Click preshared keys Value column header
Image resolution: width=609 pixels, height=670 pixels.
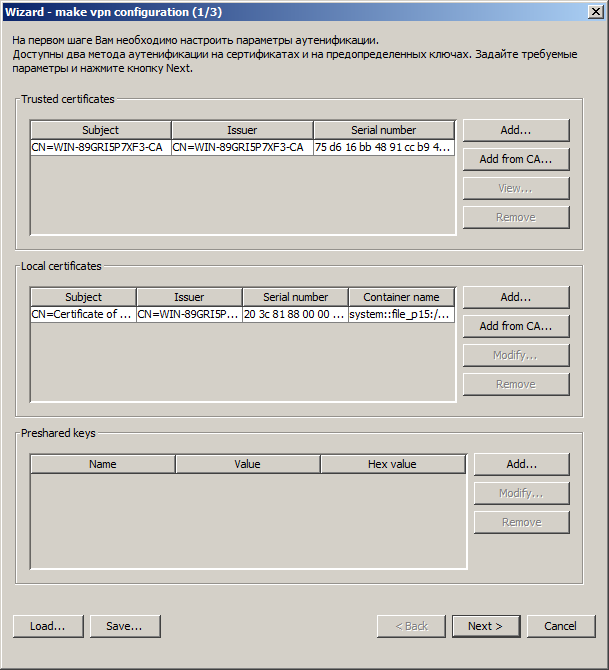pos(247,464)
